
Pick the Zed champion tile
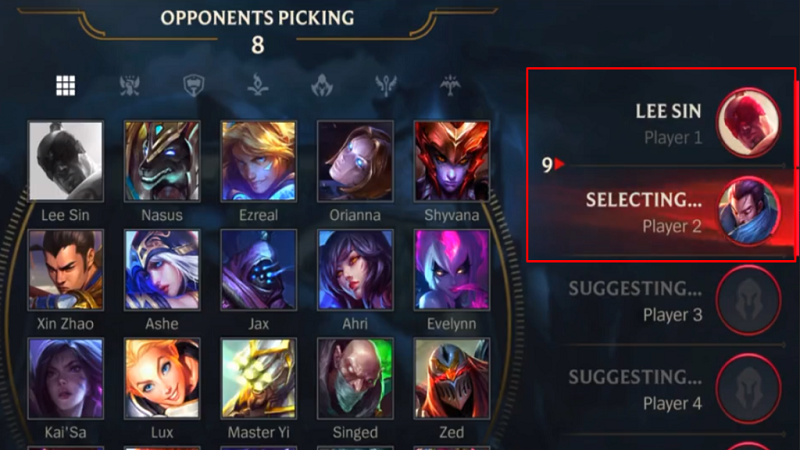tap(452, 379)
